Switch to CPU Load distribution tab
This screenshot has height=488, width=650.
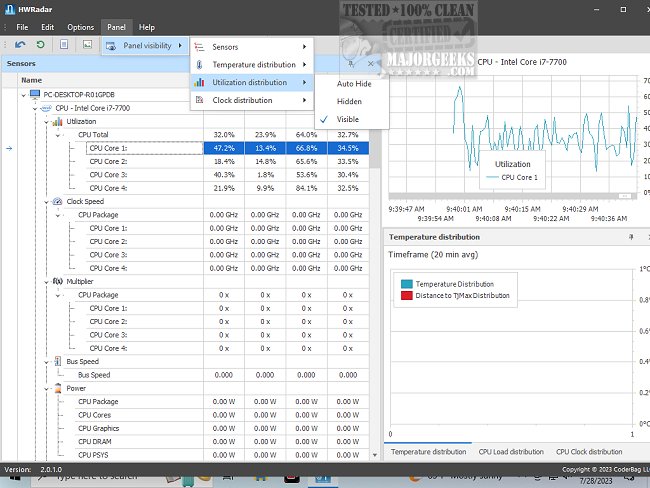coord(509,452)
